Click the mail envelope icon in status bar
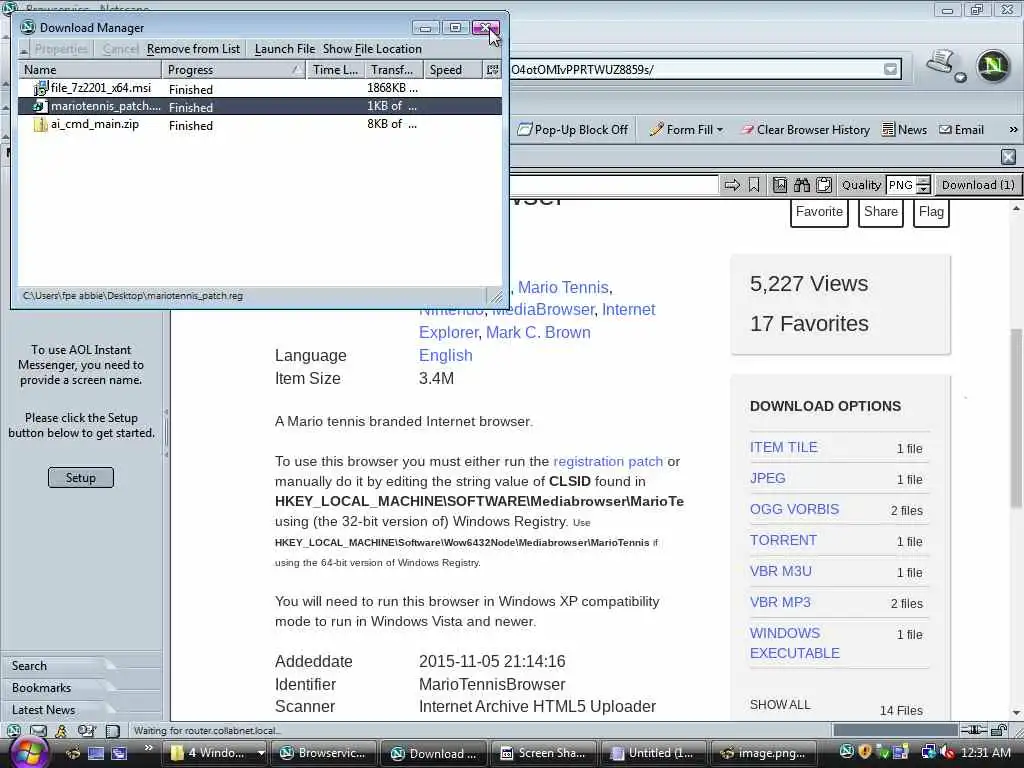 (x=38, y=731)
